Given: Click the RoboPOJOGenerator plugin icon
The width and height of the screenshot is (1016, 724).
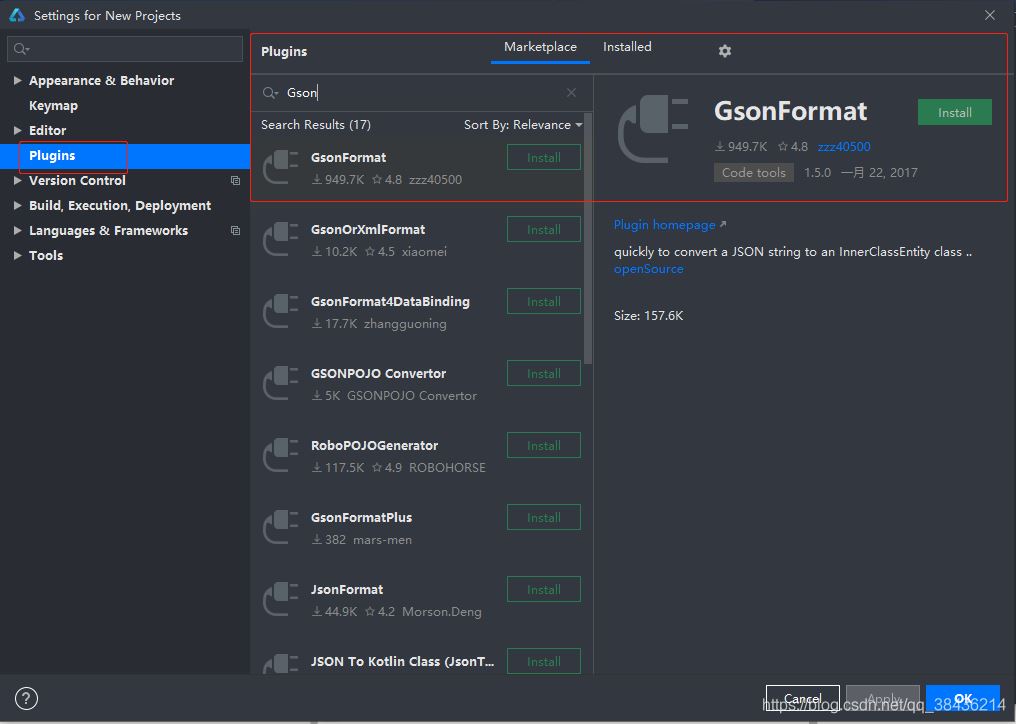Looking at the screenshot, I should pyautogui.click(x=281, y=455).
